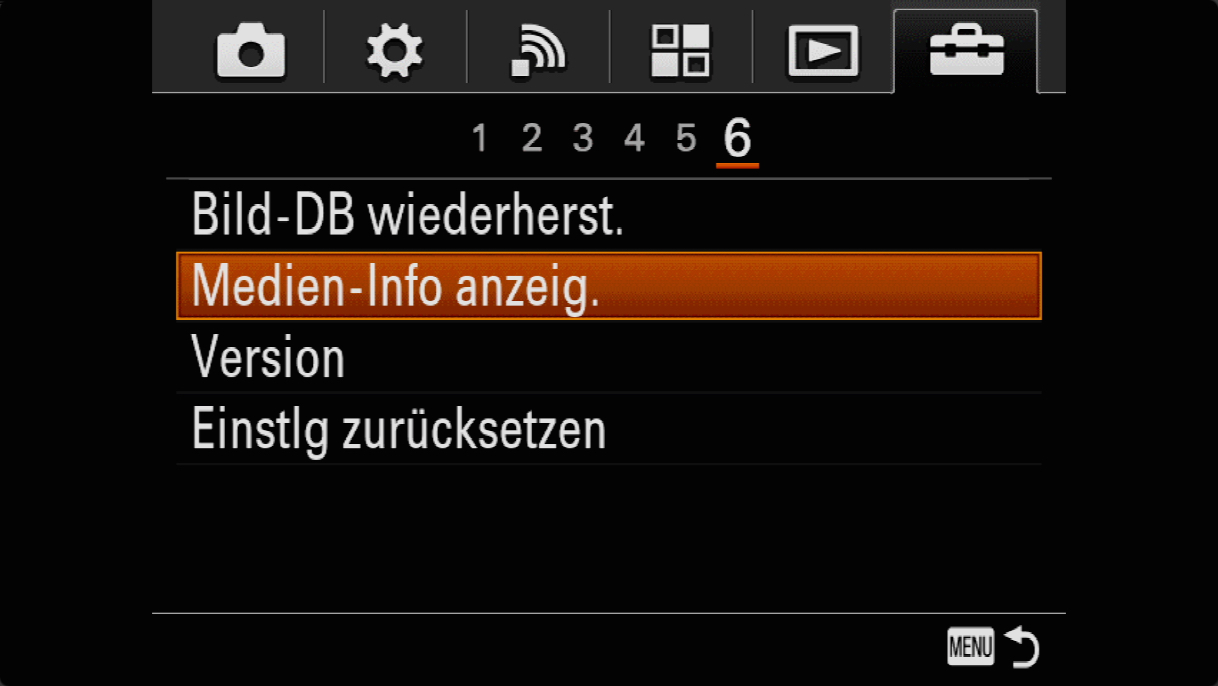Select the current page number 6
1218x686 pixels.
[737, 138]
